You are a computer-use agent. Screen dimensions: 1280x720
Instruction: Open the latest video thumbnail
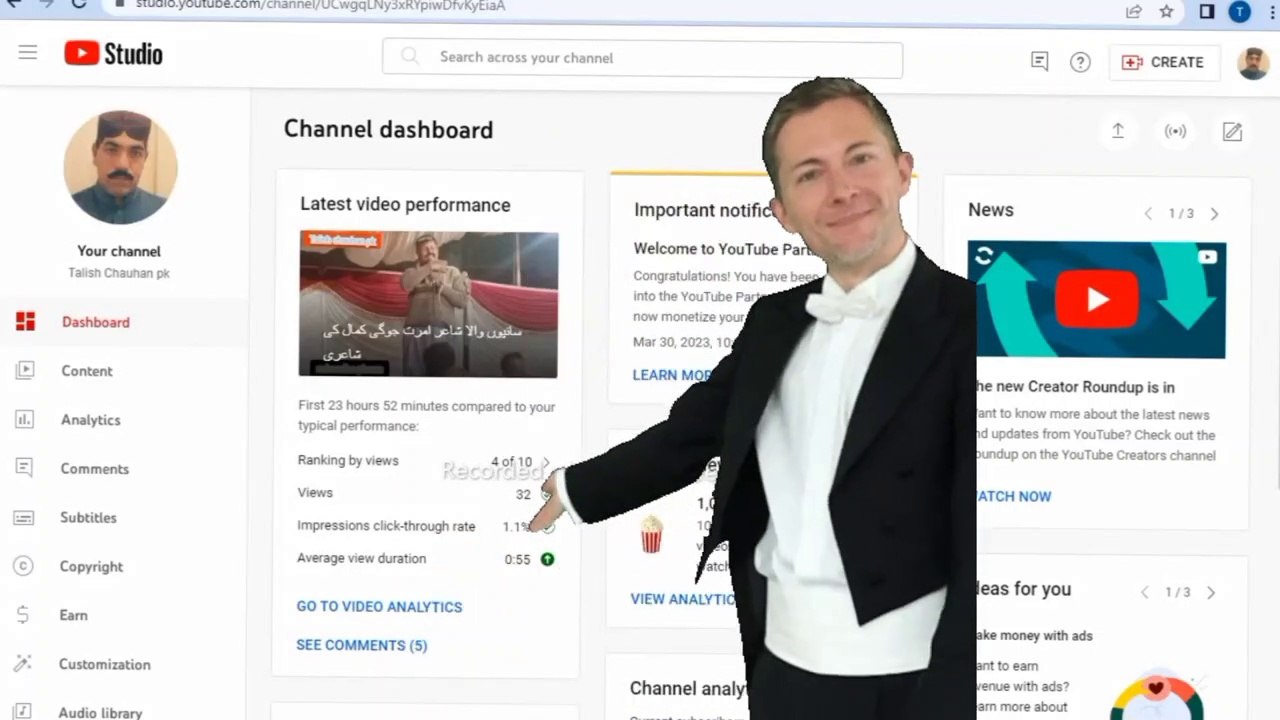pos(428,304)
